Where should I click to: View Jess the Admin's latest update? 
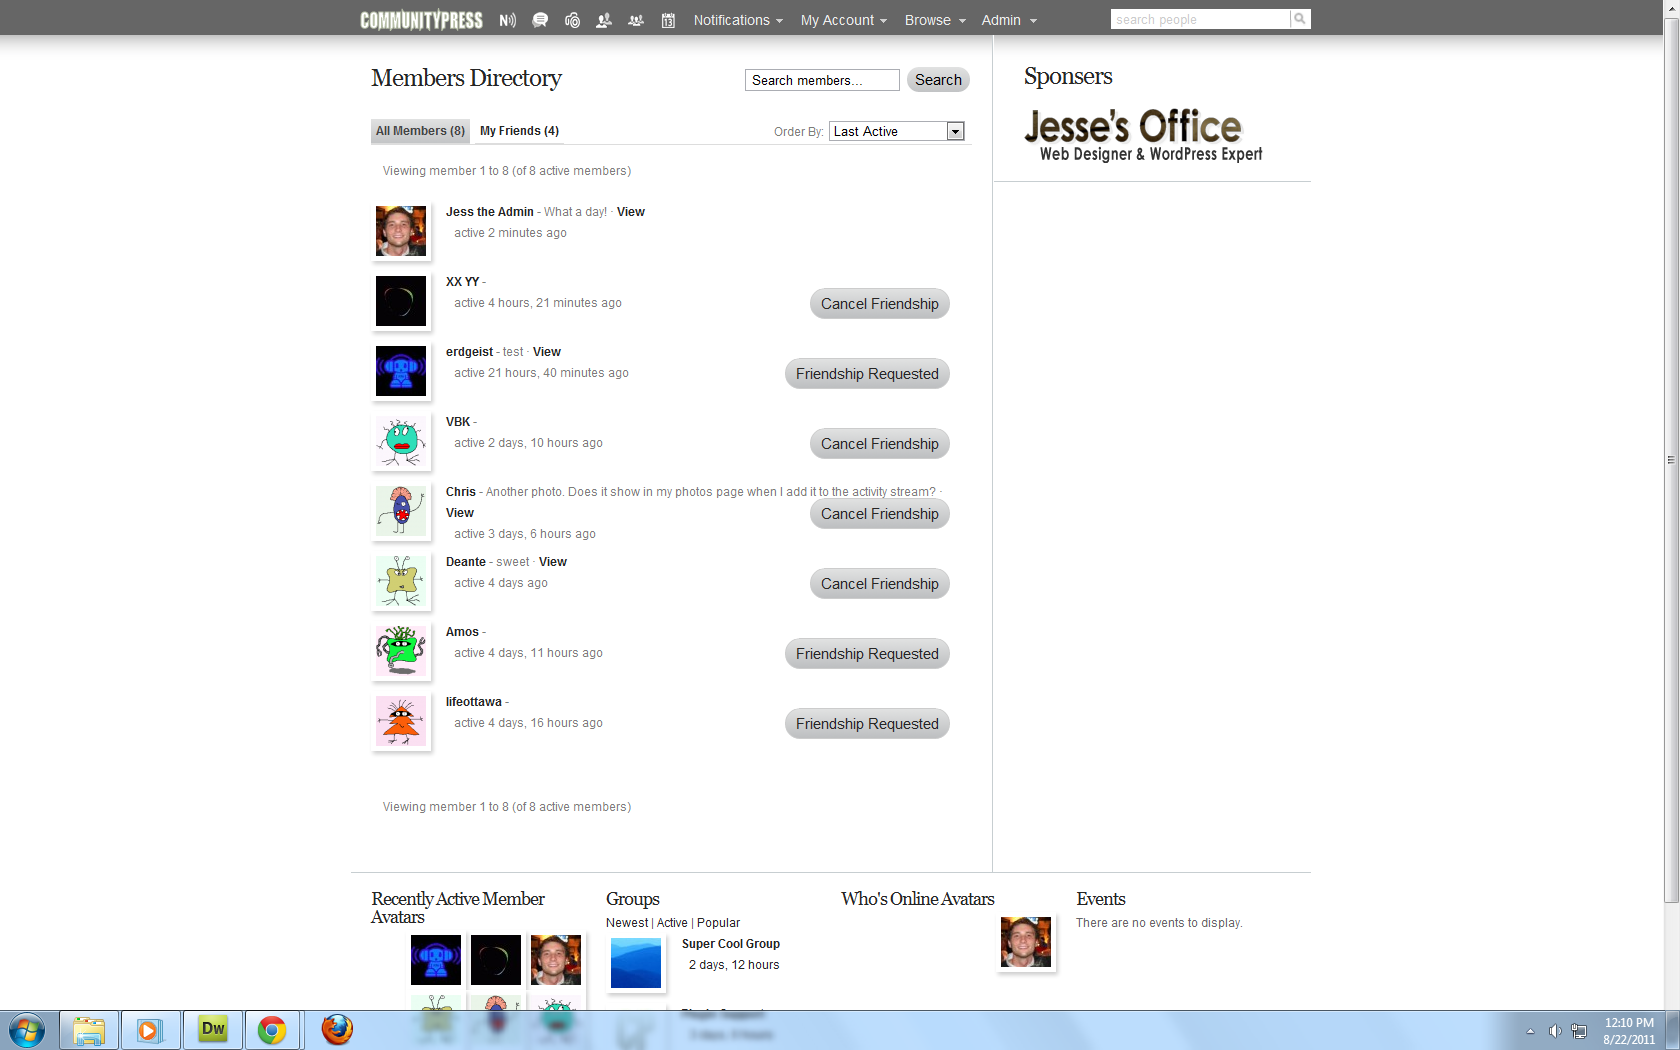(x=631, y=212)
